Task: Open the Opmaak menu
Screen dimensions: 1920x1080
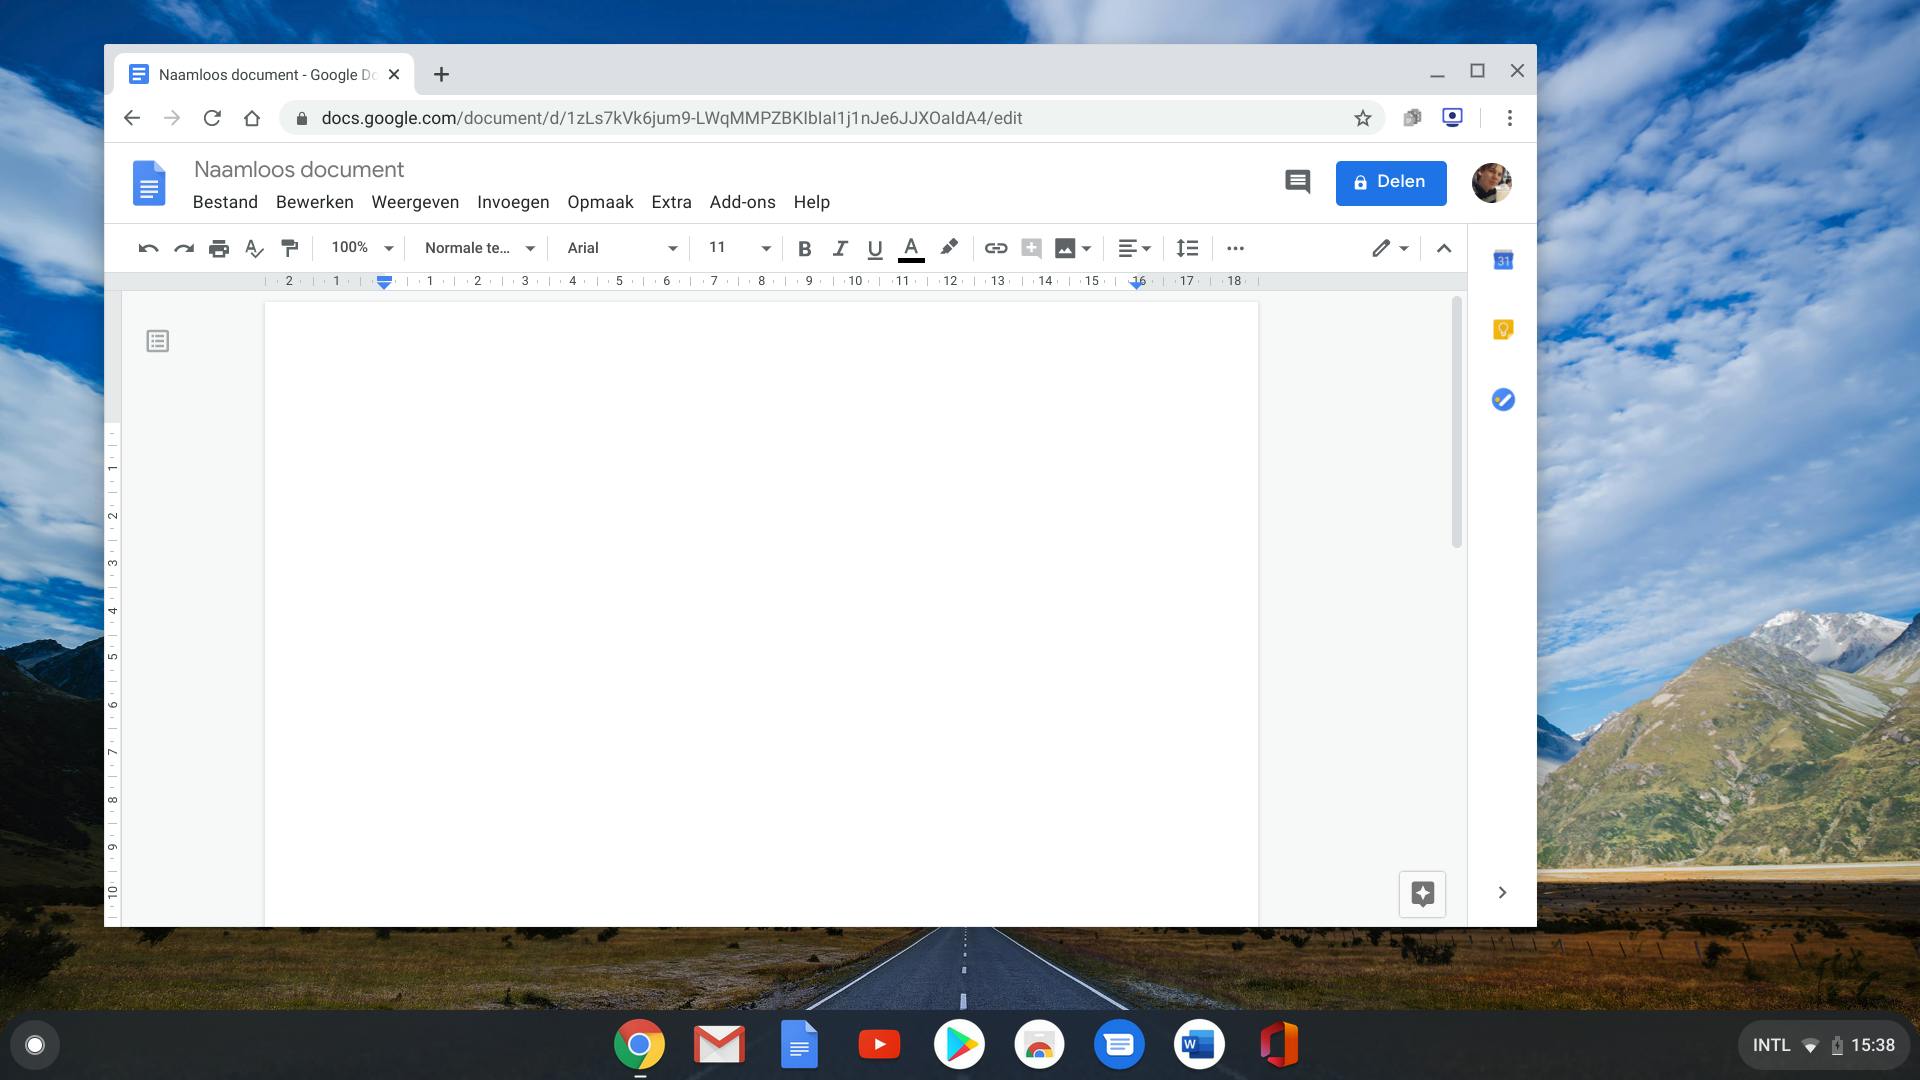Action: [600, 202]
